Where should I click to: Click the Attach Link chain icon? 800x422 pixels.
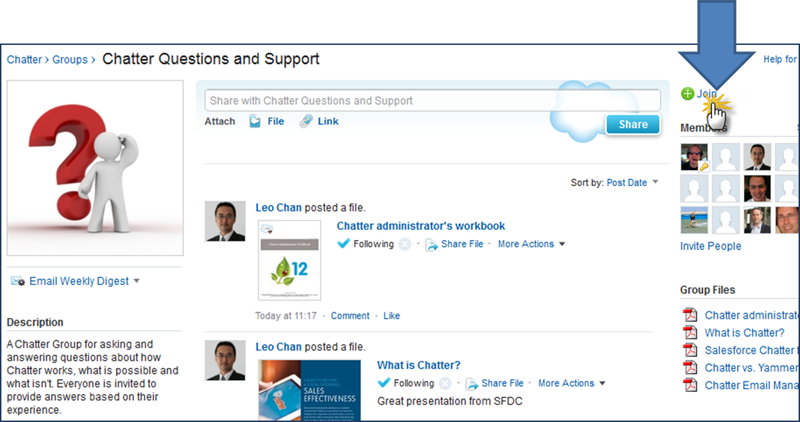306,121
